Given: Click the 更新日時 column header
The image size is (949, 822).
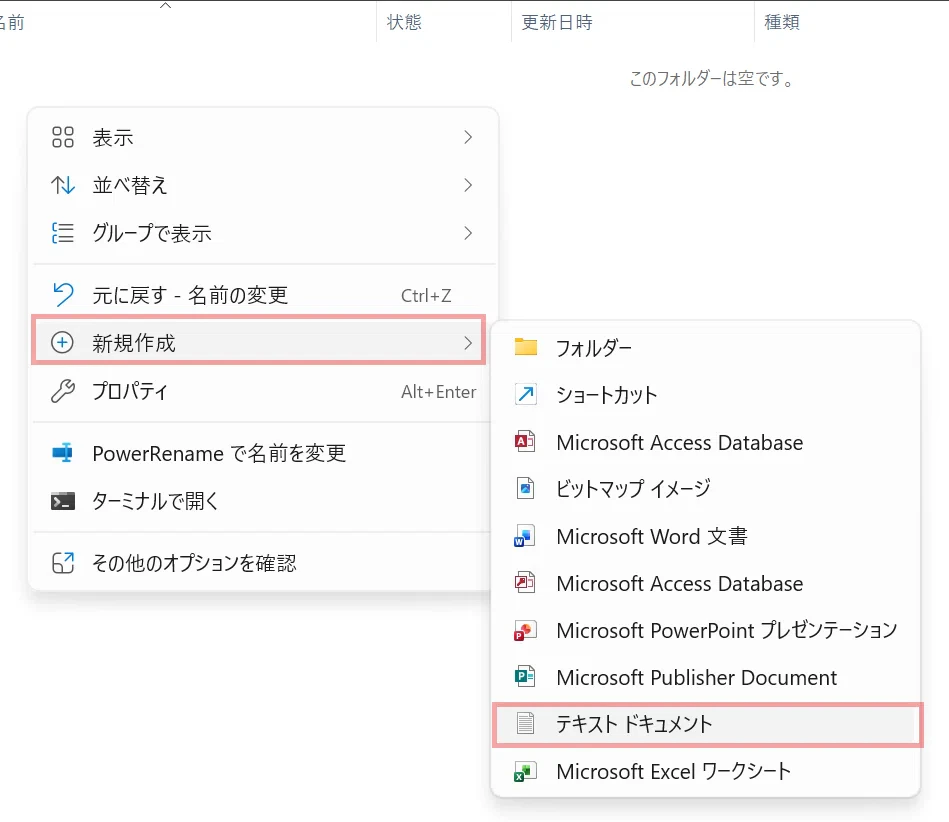Looking at the screenshot, I should point(557,22).
